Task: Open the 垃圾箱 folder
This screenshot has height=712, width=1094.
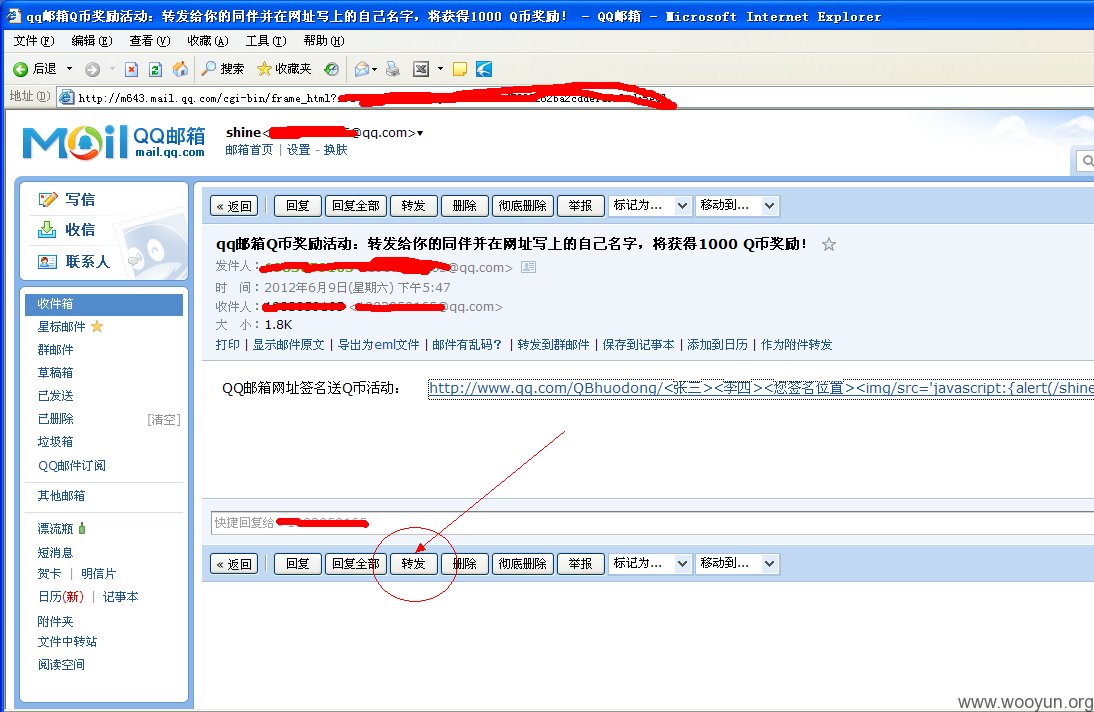Action: point(55,442)
